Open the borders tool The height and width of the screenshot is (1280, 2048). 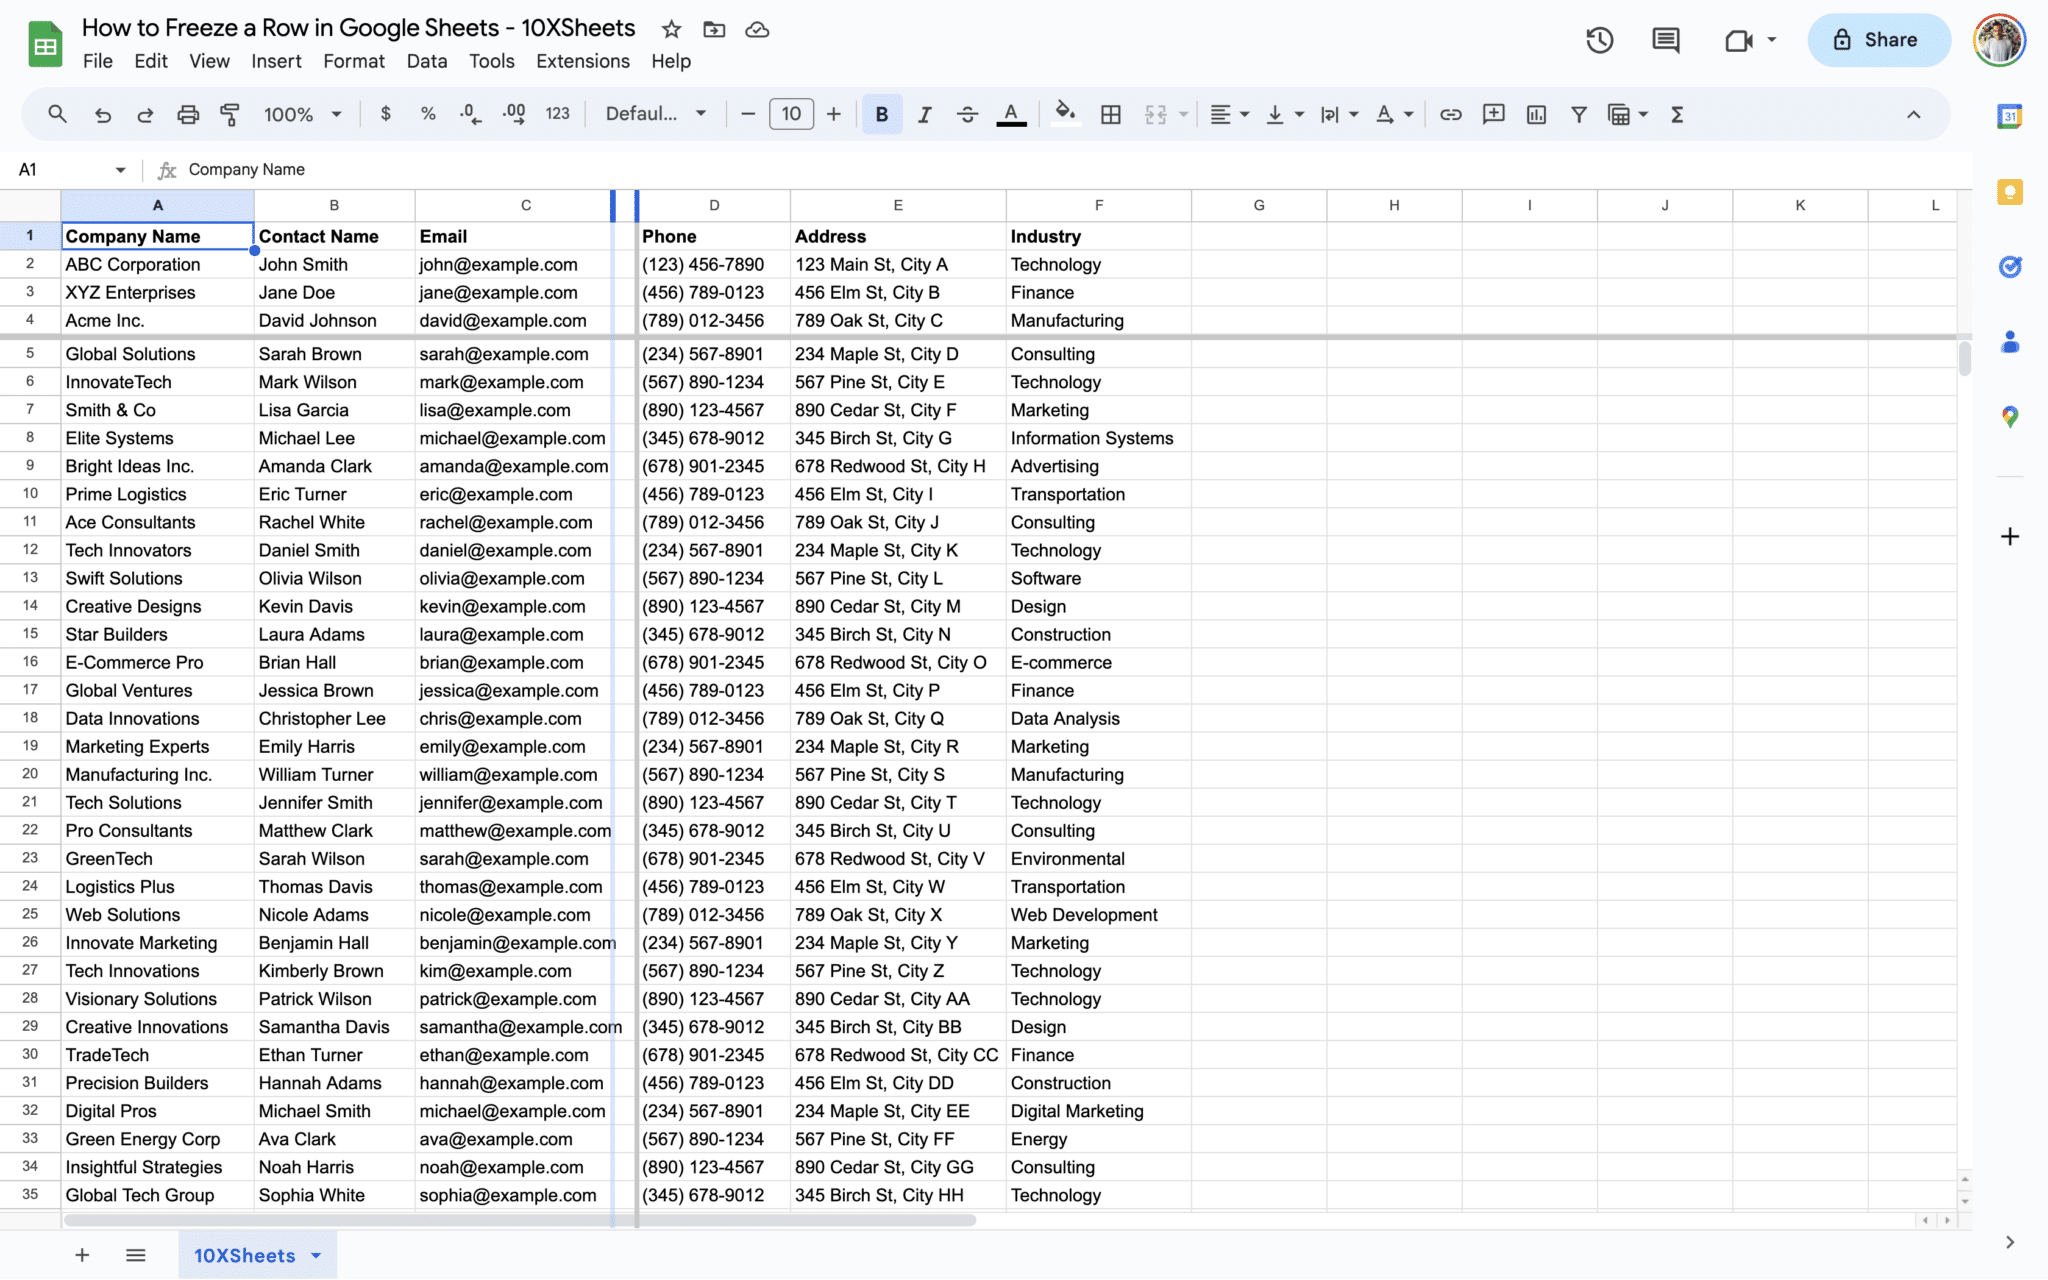[x=1110, y=114]
